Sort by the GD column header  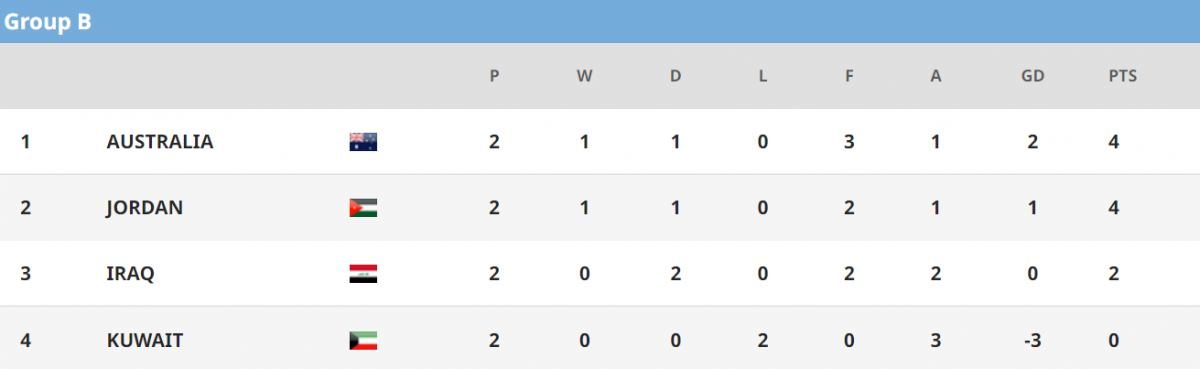point(1032,76)
